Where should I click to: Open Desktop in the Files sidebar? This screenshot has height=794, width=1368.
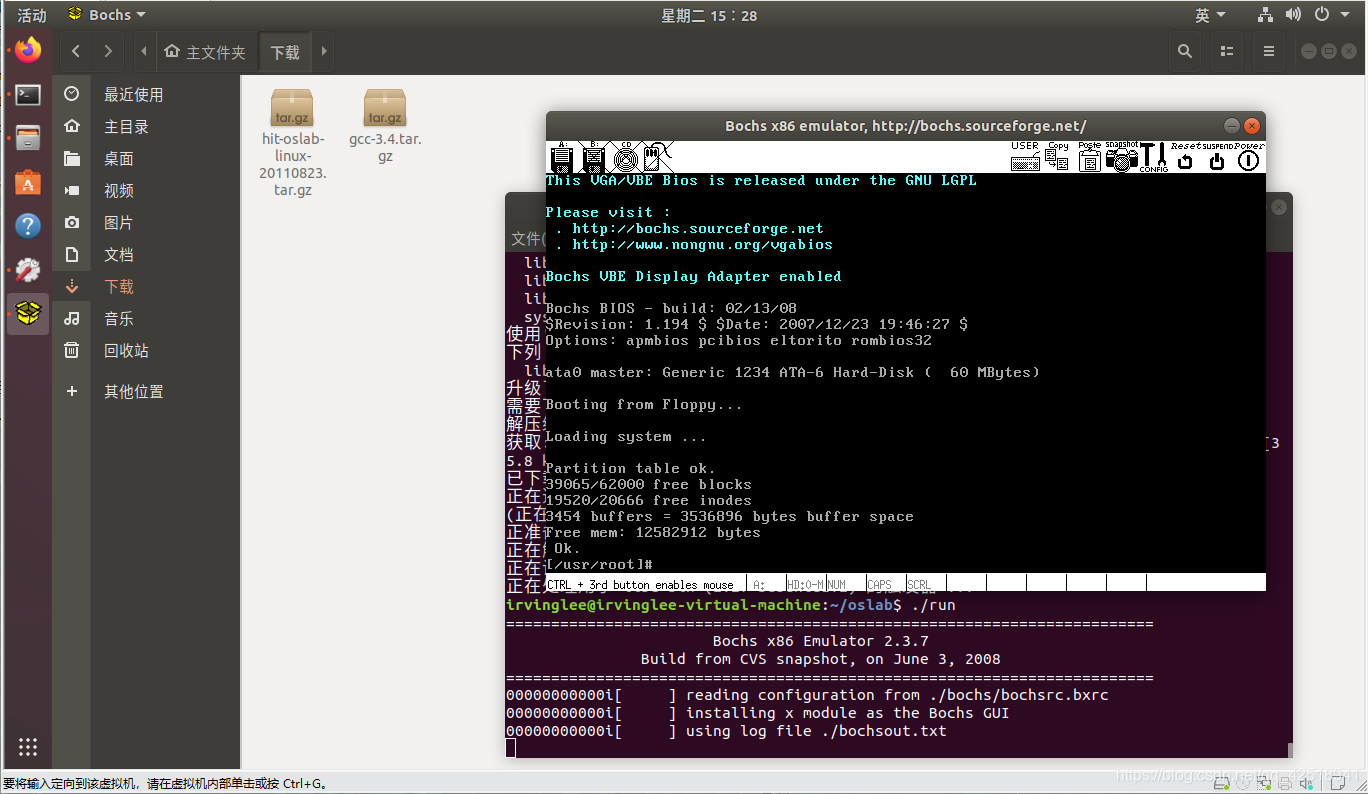pos(146,158)
